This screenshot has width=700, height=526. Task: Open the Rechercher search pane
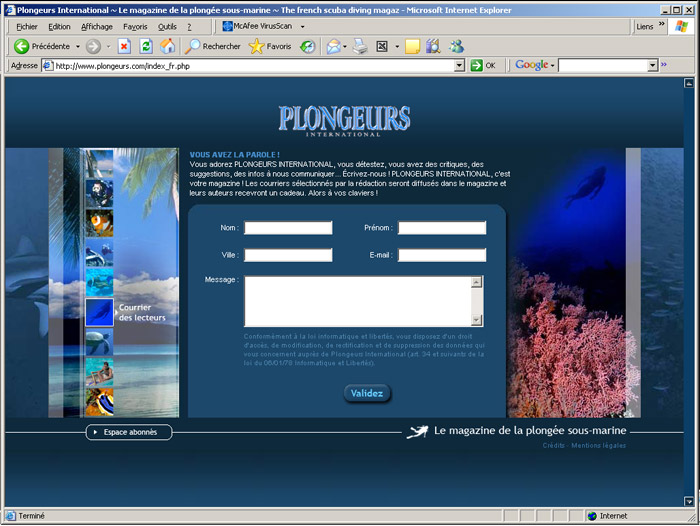(x=213, y=46)
